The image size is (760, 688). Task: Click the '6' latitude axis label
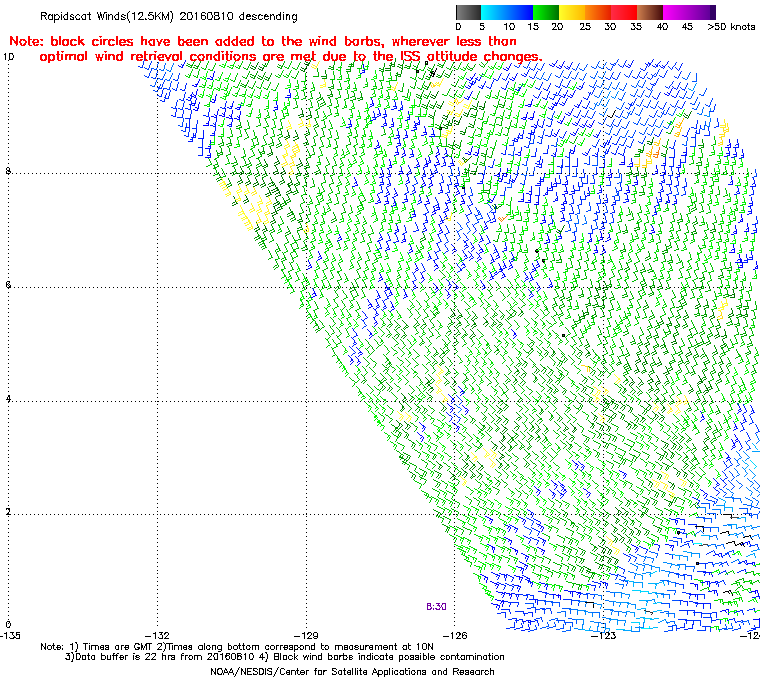click(8, 285)
